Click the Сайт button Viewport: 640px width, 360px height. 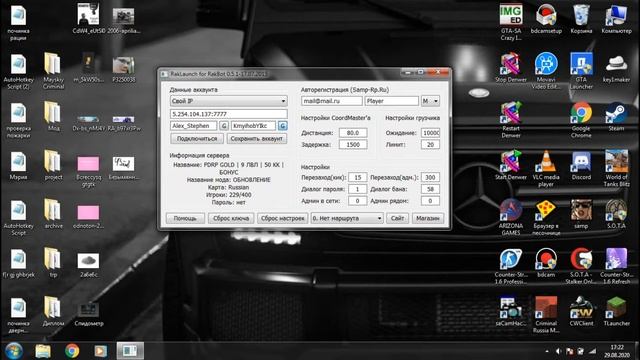click(398, 218)
